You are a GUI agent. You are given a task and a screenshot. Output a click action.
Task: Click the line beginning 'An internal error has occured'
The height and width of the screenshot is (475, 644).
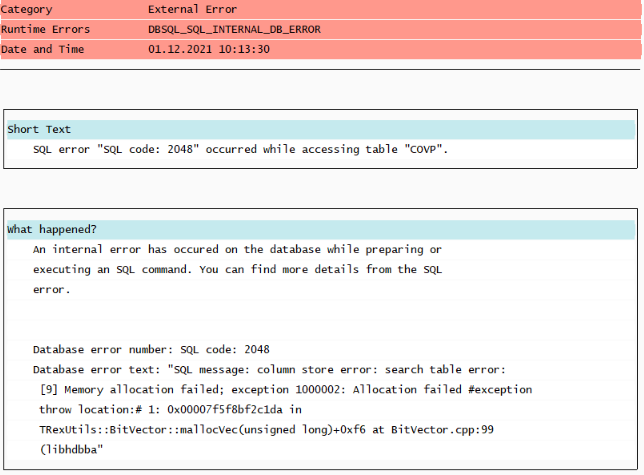pyautogui.click(x=237, y=250)
